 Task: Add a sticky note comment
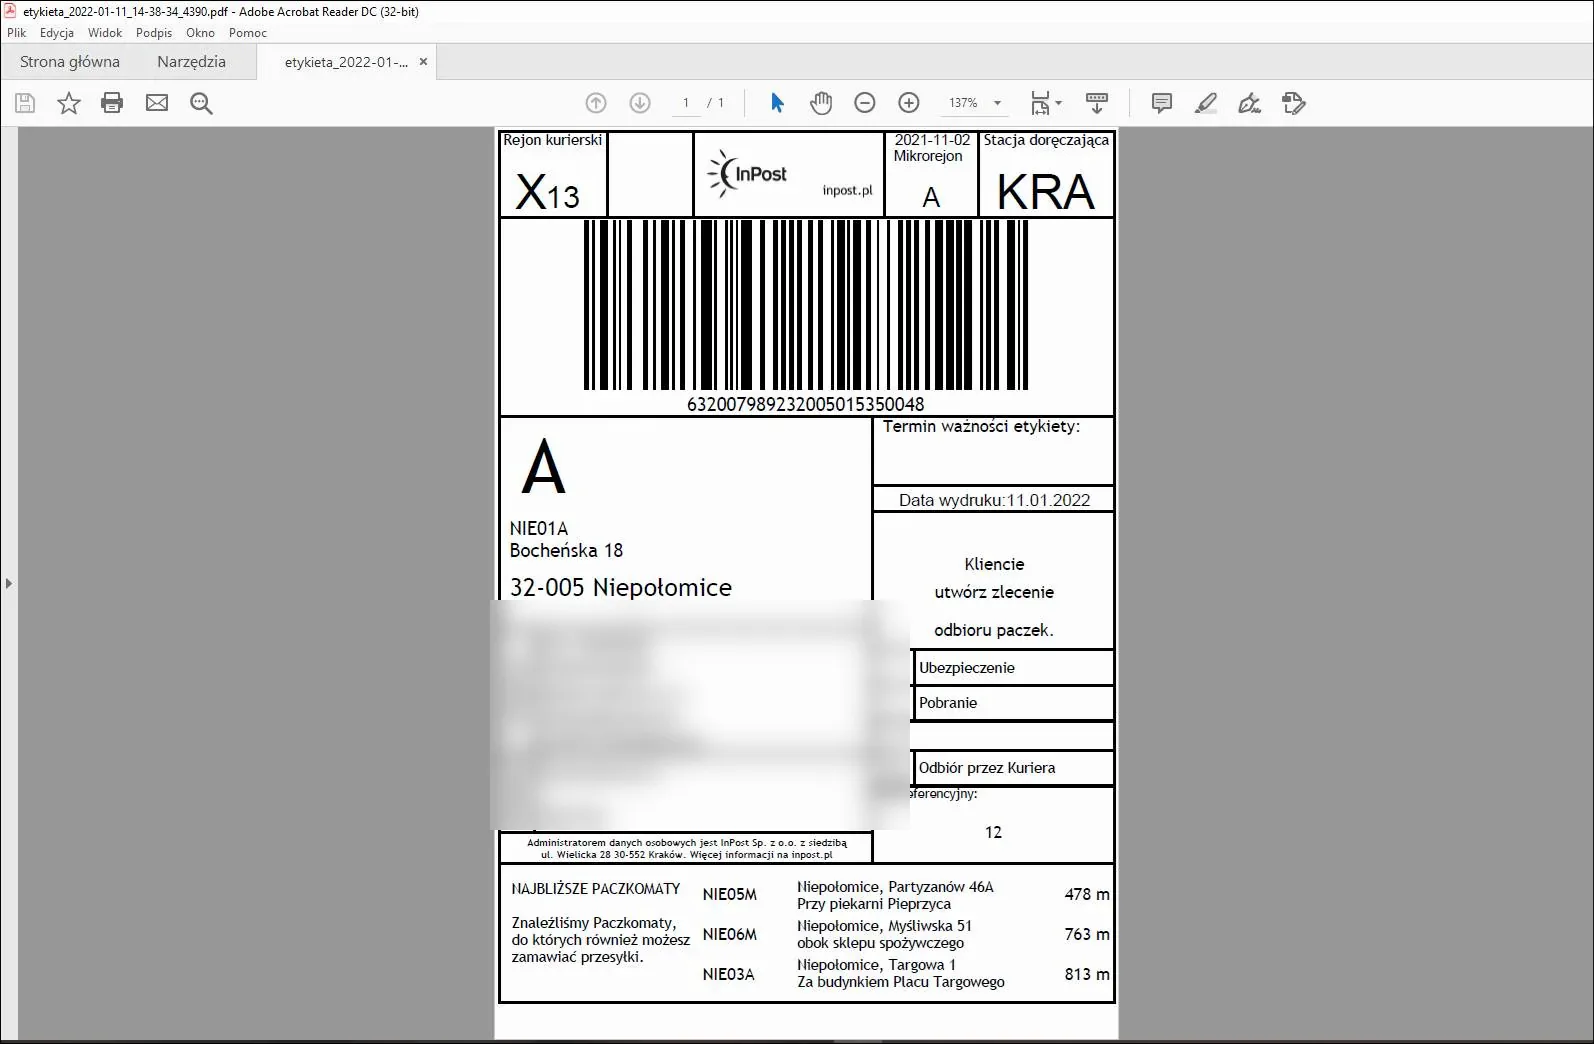pyautogui.click(x=1162, y=103)
